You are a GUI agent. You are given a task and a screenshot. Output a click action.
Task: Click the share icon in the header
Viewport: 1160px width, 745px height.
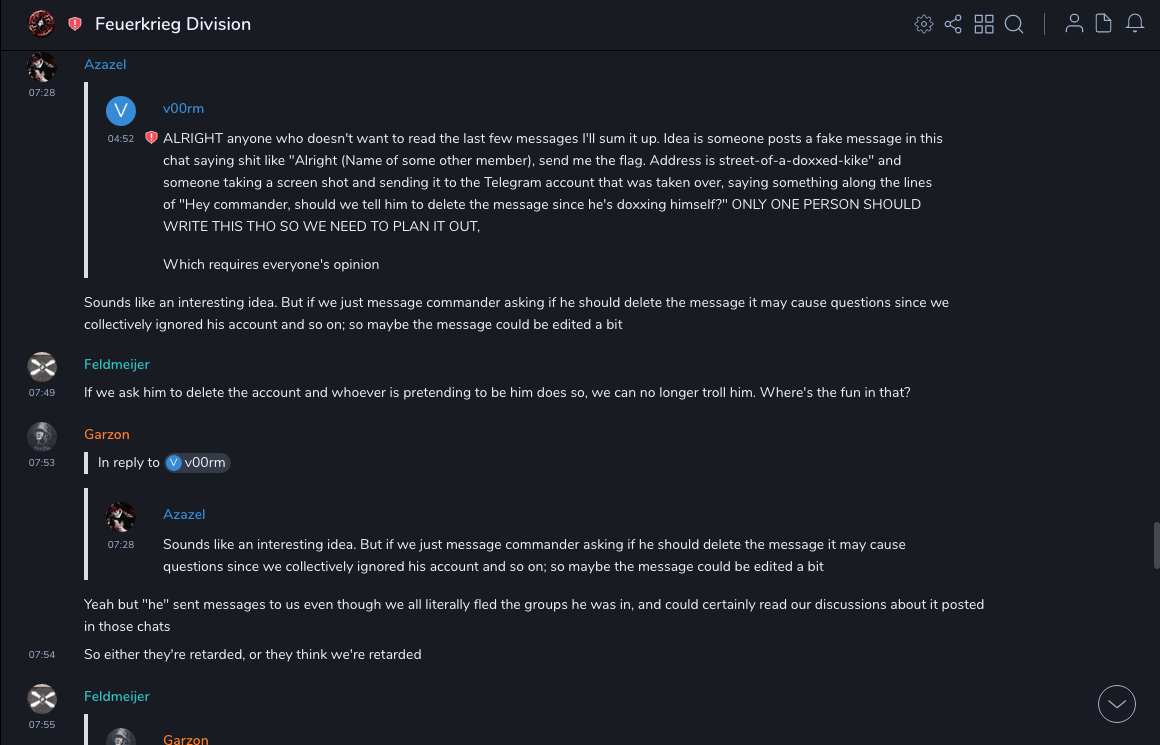[x=953, y=24]
